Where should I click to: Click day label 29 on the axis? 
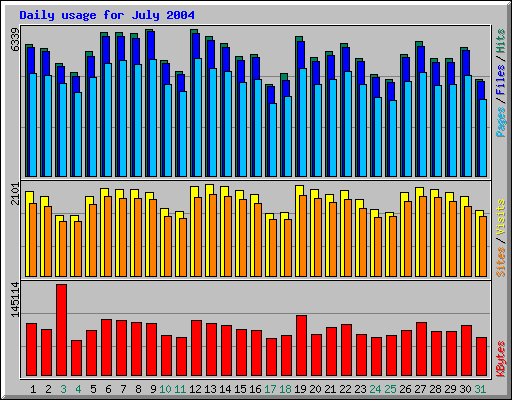[x=450, y=389]
